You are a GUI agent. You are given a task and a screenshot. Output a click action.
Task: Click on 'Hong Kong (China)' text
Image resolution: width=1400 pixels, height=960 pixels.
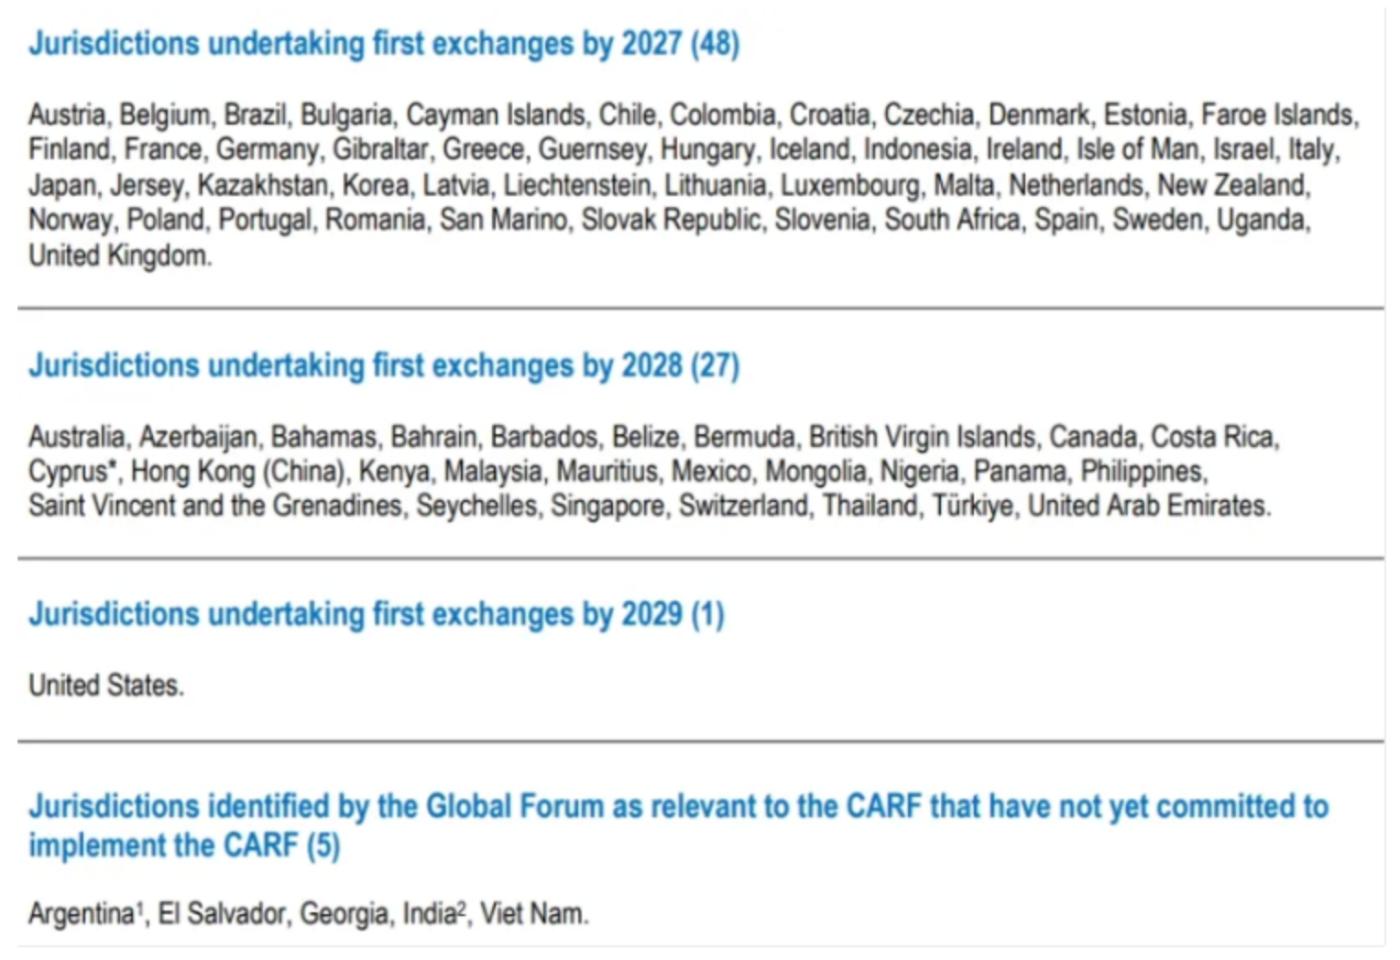click(238, 471)
